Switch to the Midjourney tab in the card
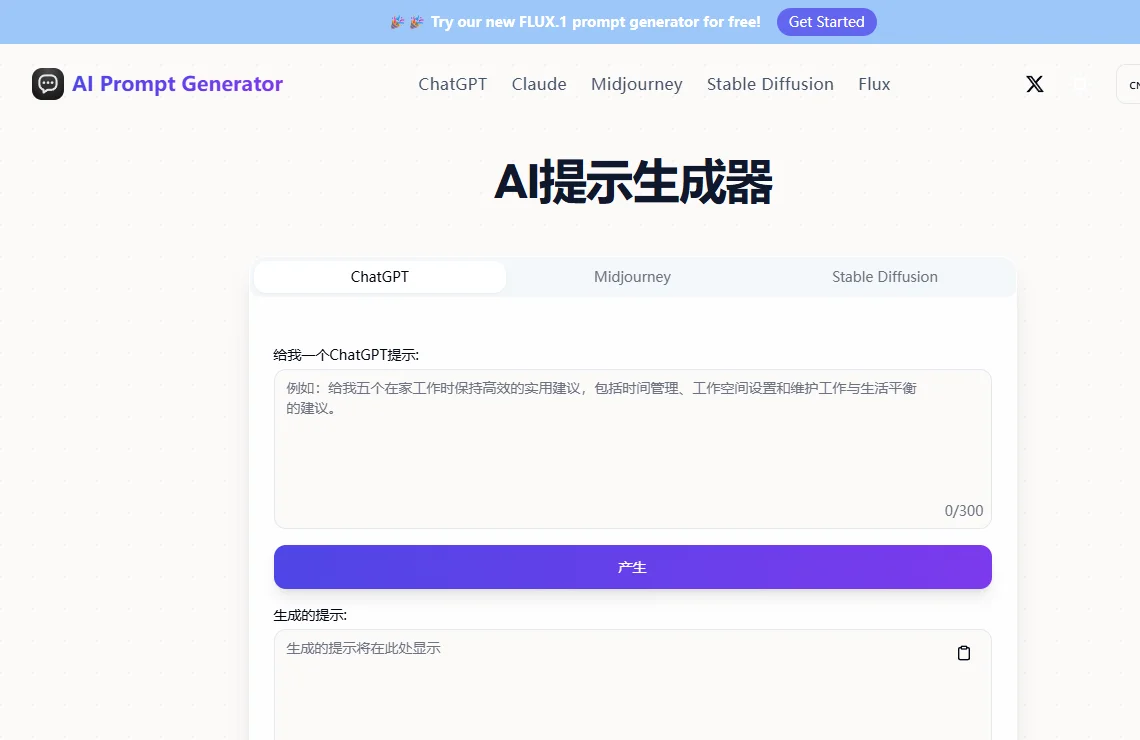The image size is (1140, 740). [633, 277]
